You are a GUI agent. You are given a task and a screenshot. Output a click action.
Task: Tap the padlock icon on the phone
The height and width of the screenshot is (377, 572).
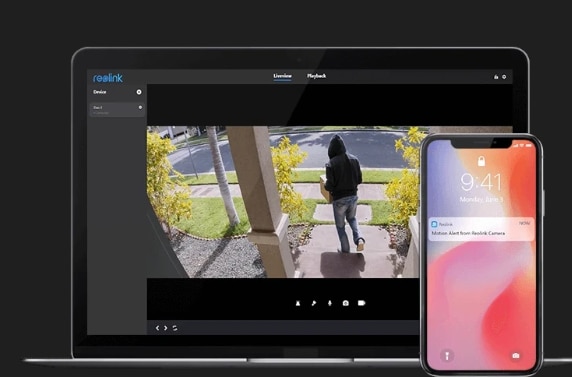click(481, 161)
